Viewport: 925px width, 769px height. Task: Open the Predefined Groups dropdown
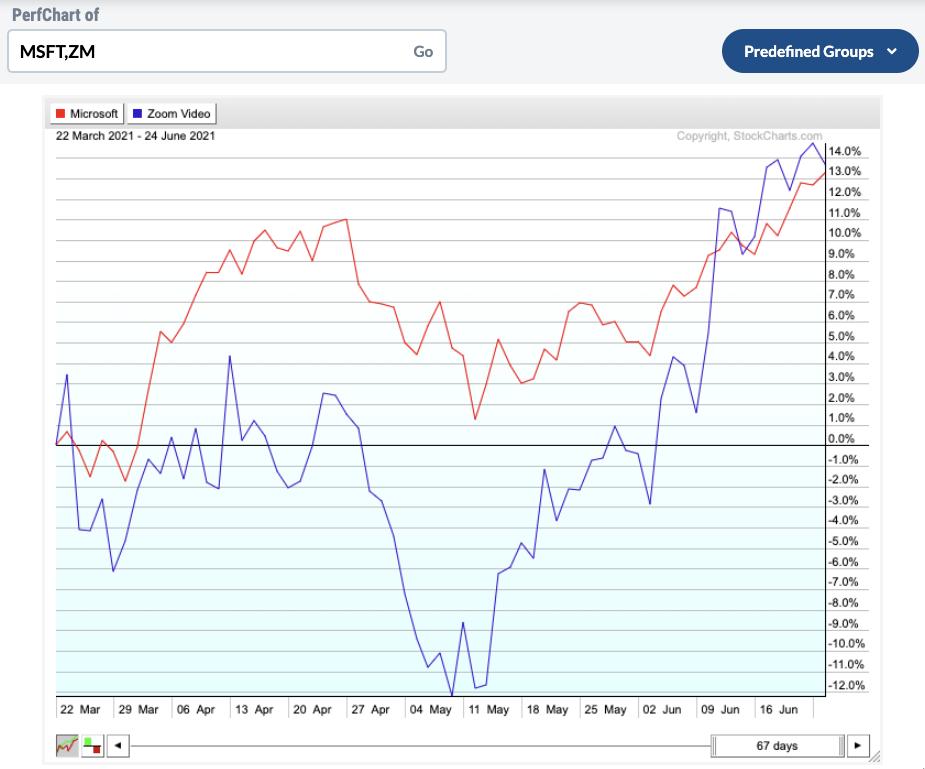[x=819, y=51]
